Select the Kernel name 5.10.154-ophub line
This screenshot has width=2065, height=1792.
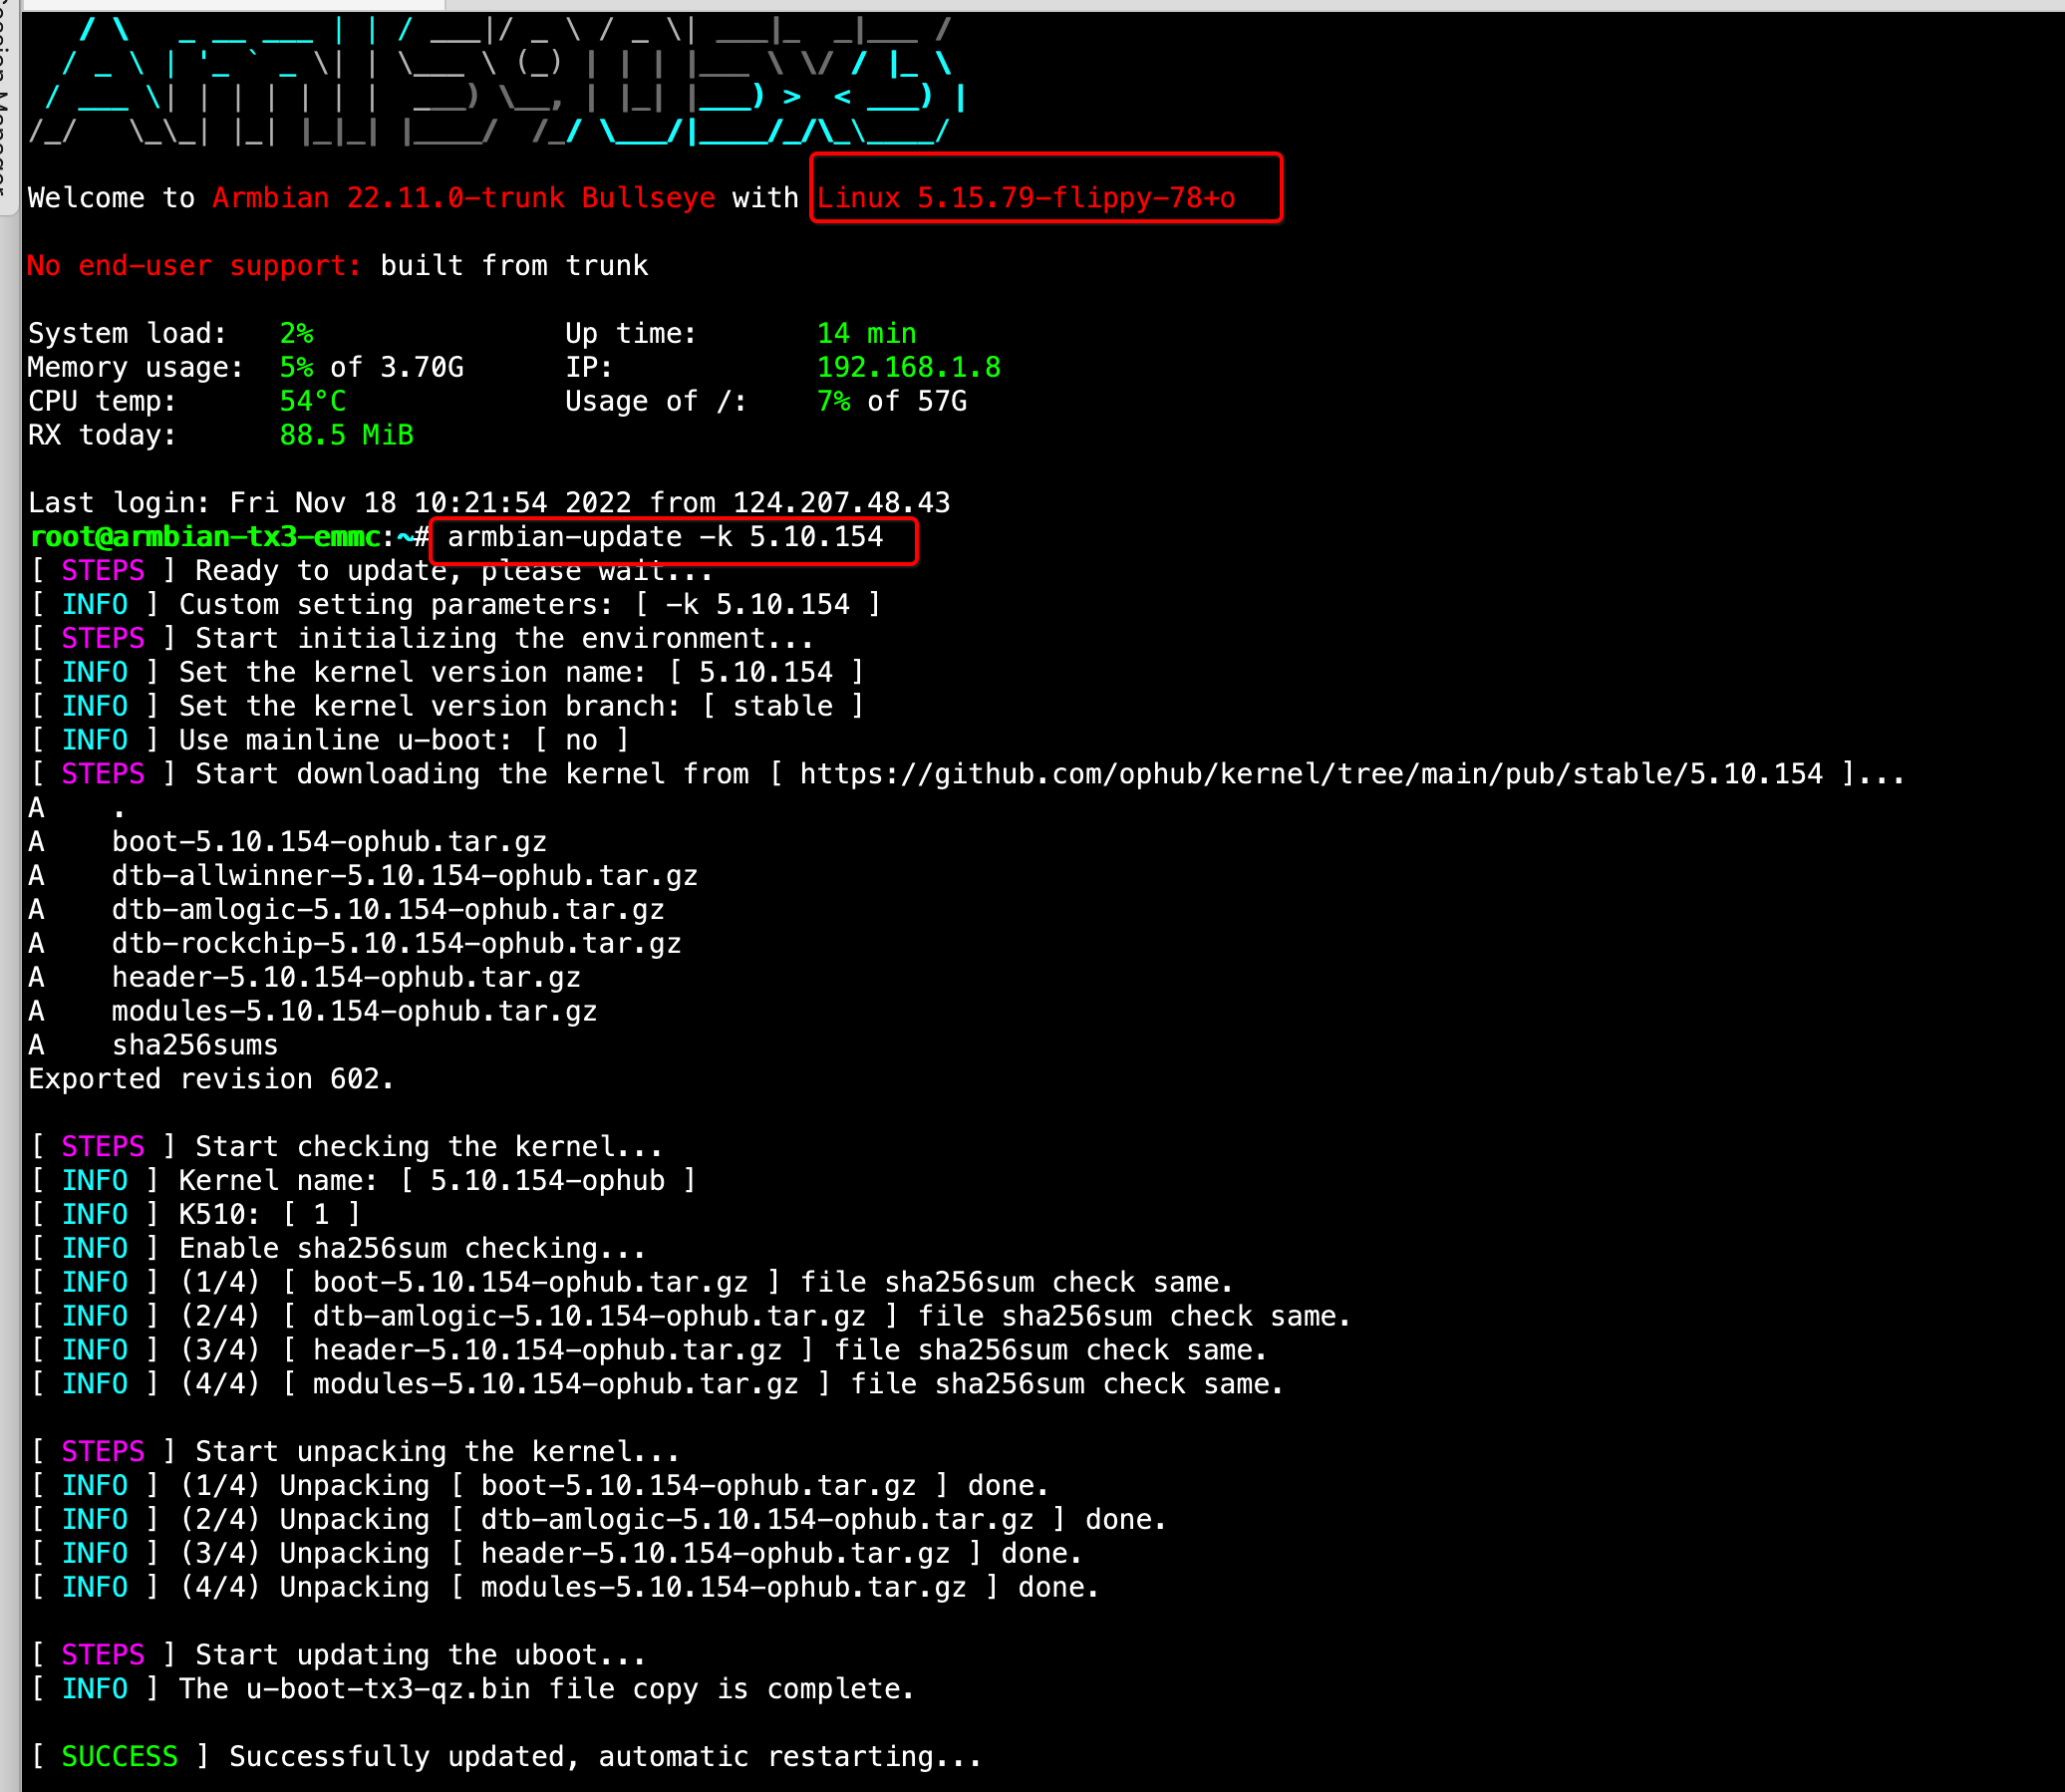pos(360,1180)
